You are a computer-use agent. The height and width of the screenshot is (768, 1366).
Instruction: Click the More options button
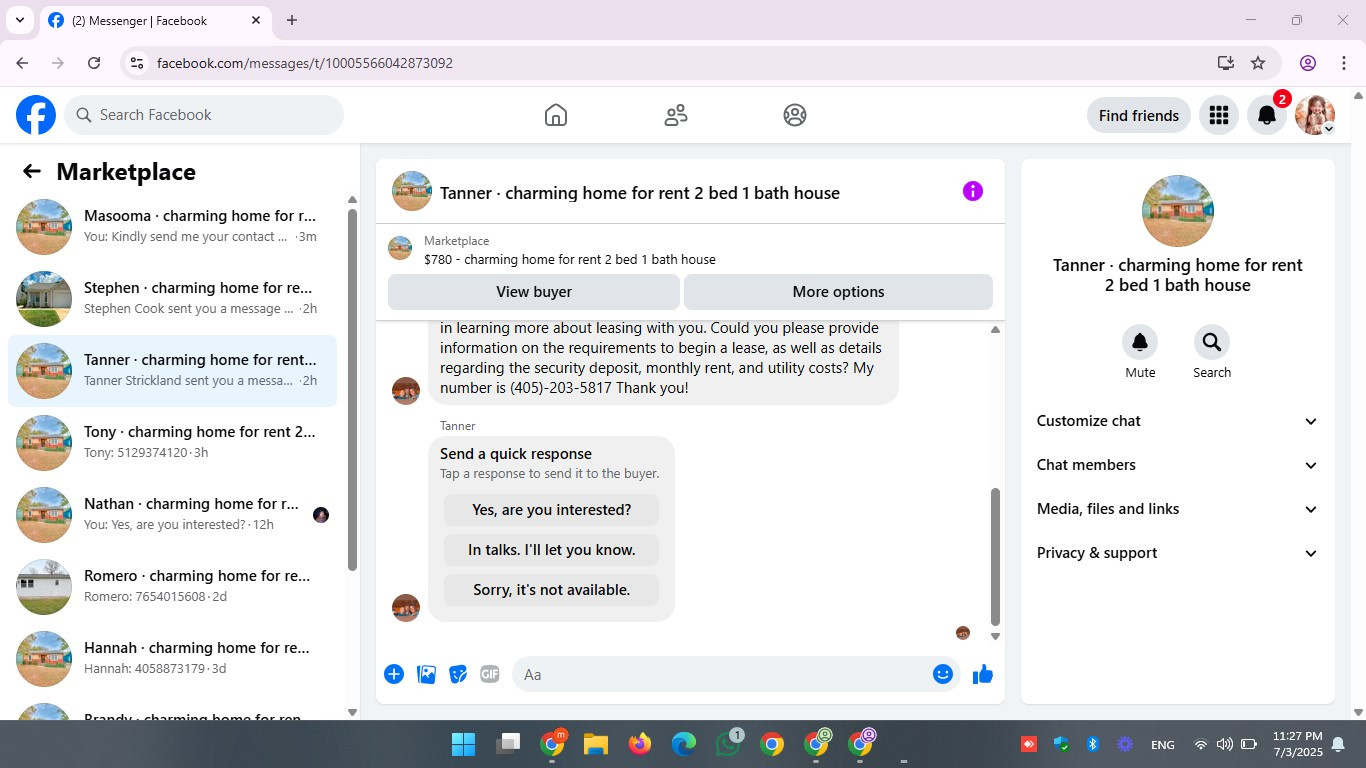click(x=838, y=292)
